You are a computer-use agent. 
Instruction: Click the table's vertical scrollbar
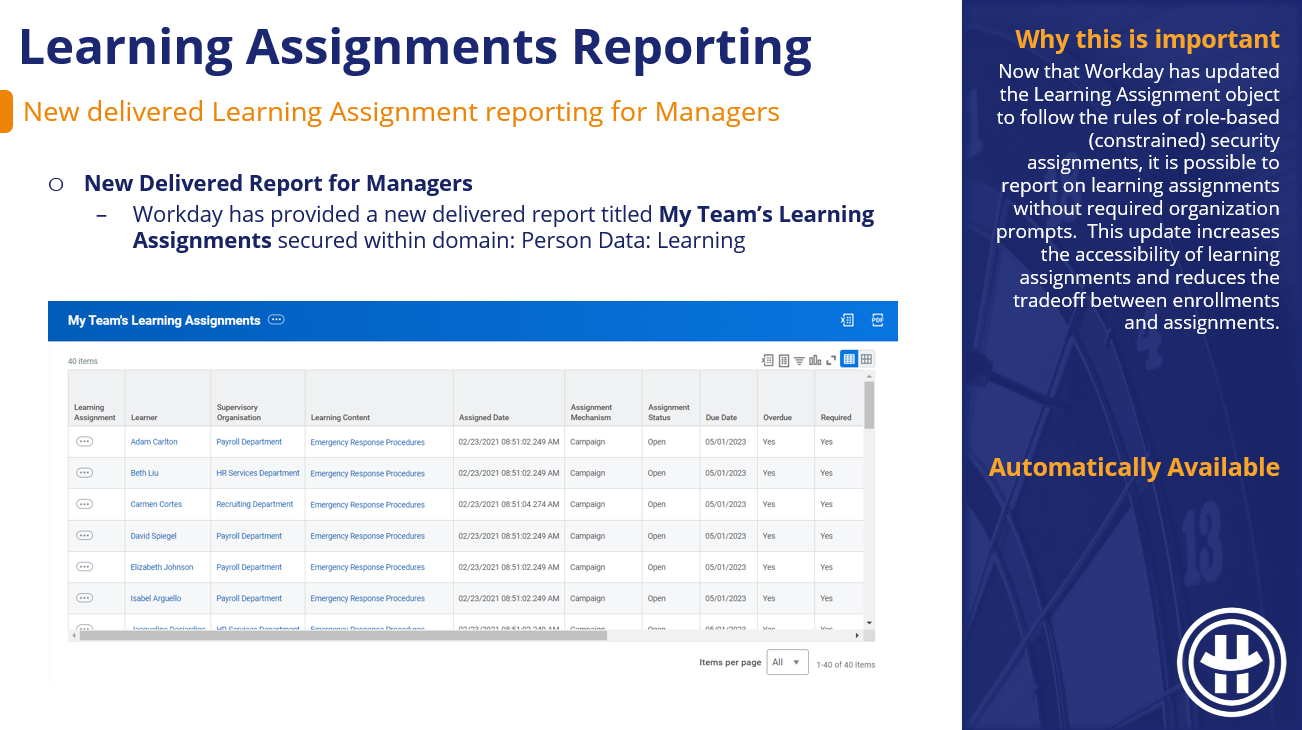(x=869, y=405)
